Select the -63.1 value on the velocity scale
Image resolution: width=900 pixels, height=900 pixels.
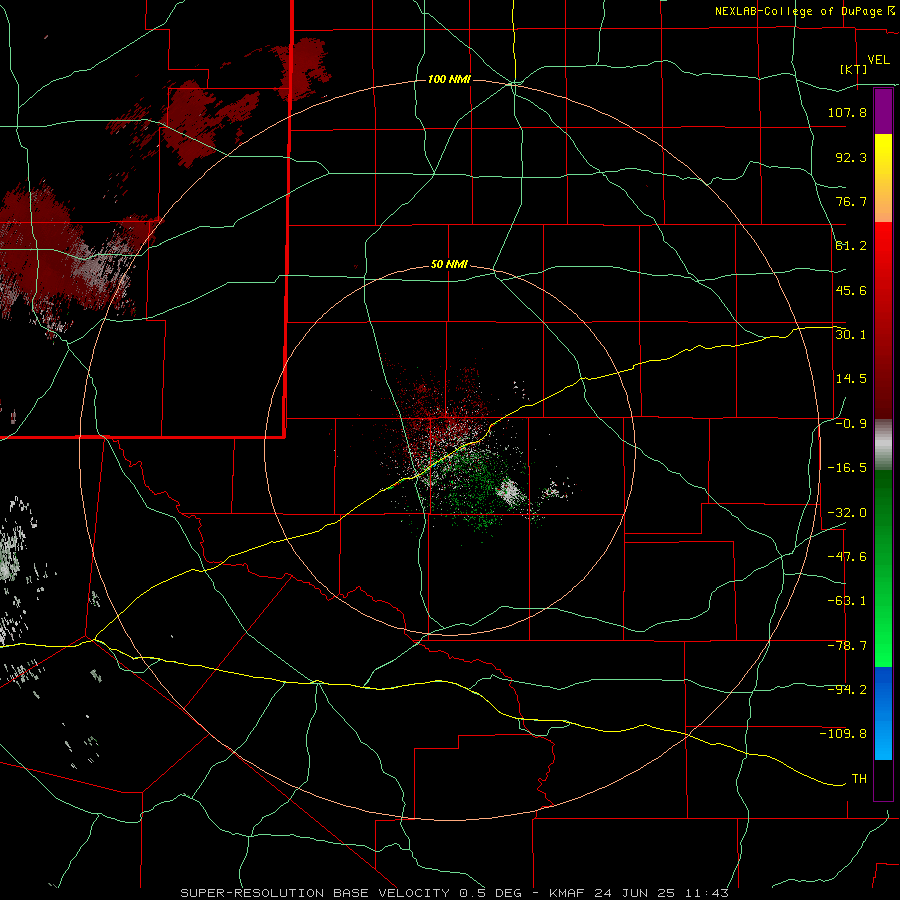847,601
